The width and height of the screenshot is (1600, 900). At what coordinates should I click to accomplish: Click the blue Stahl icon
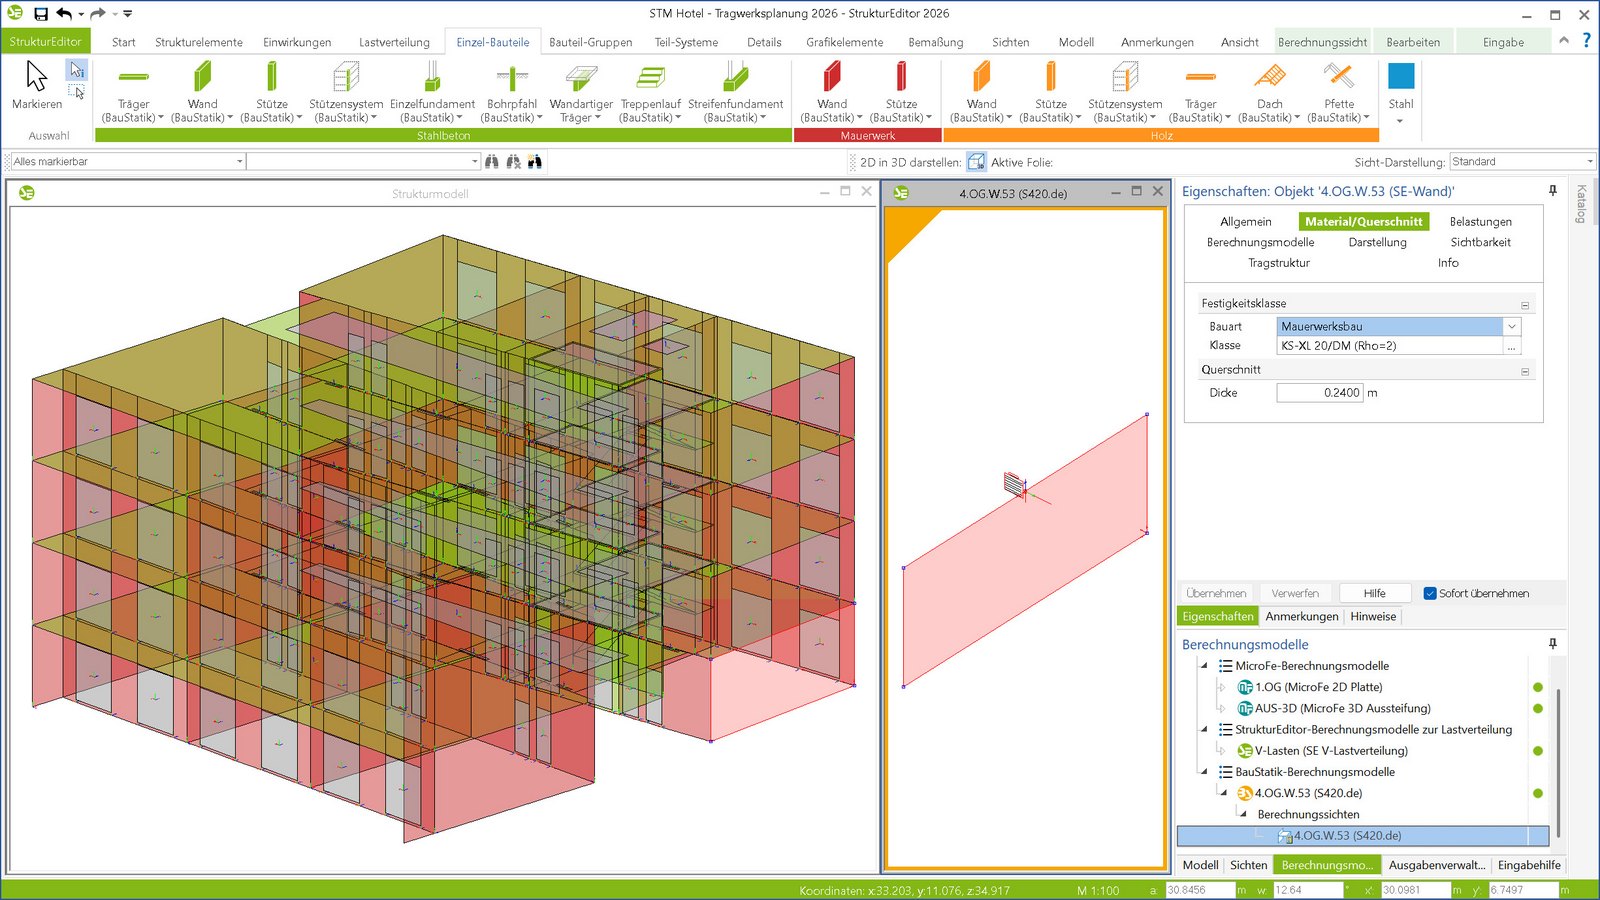point(1401,78)
